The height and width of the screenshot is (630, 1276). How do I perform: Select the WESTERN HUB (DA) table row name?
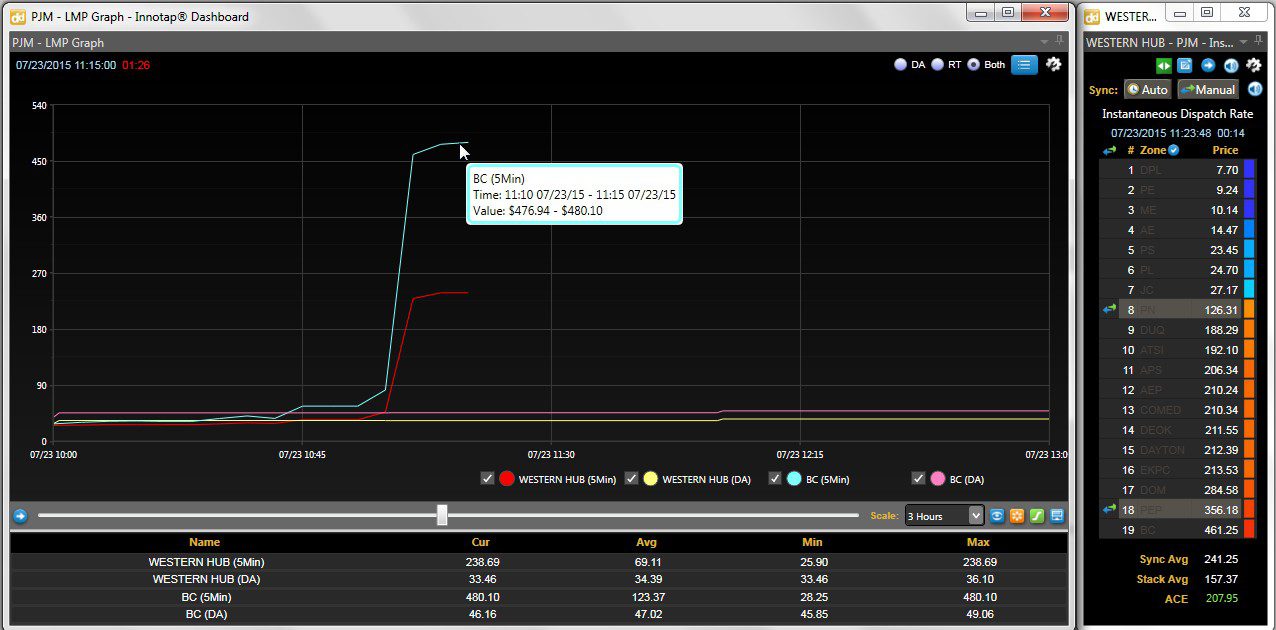(x=206, y=579)
